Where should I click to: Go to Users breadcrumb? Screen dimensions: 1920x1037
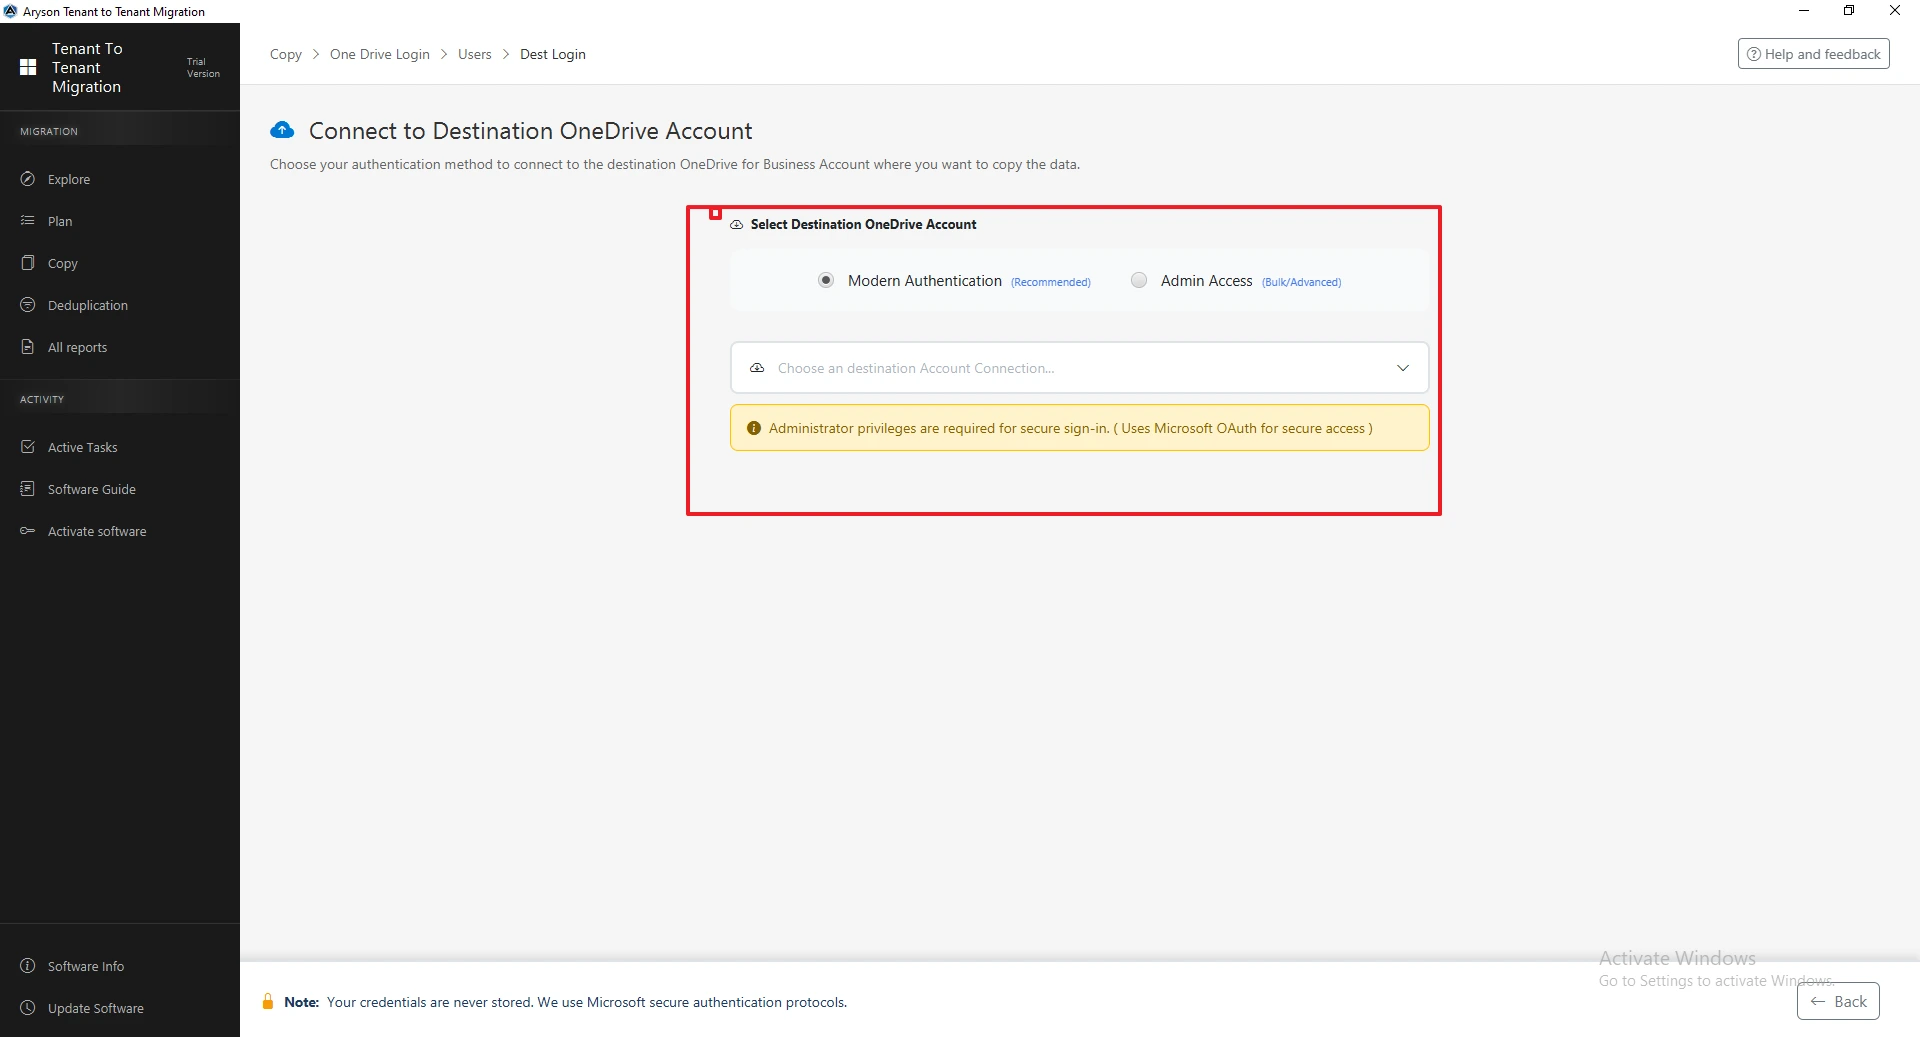(x=475, y=54)
